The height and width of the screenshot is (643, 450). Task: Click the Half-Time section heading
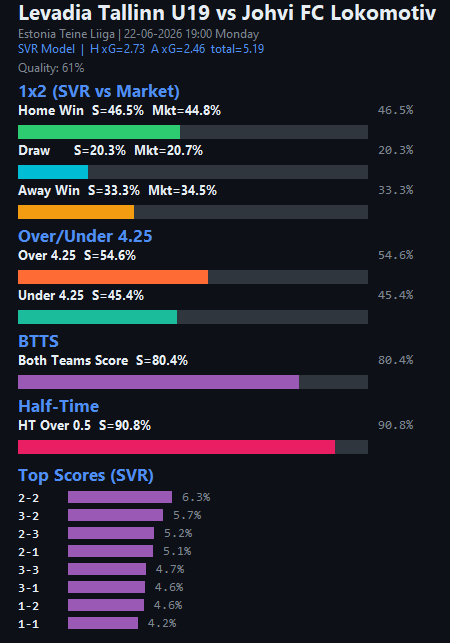tap(59, 406)
